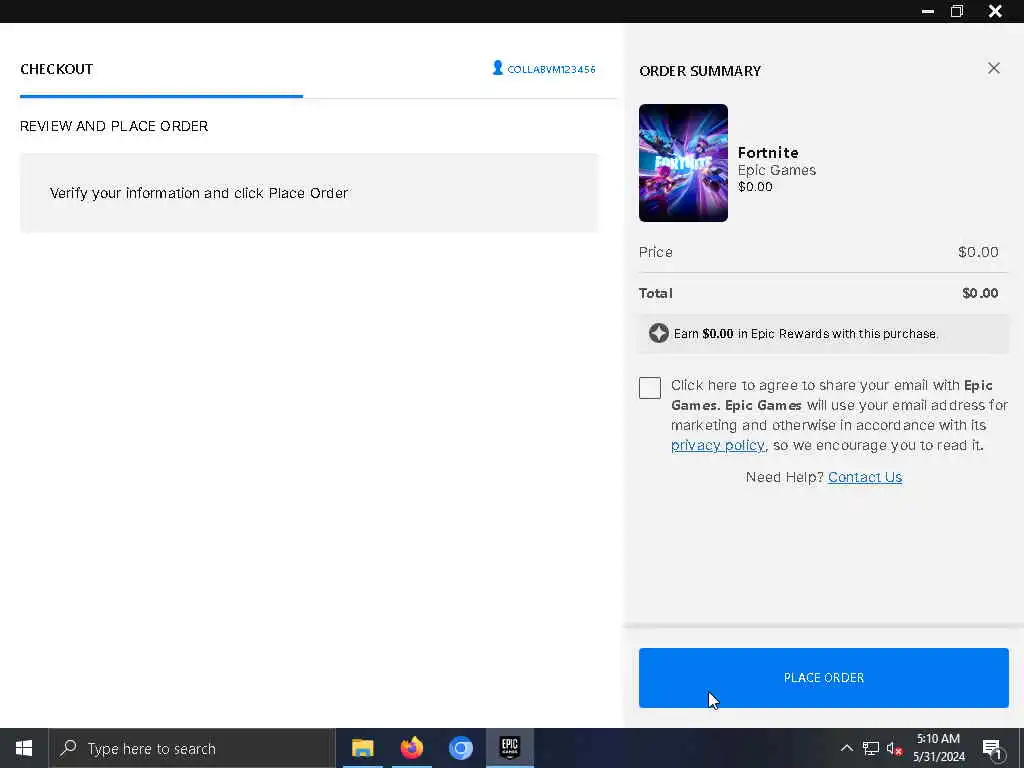Click the taskbar search box

point(192,748)
